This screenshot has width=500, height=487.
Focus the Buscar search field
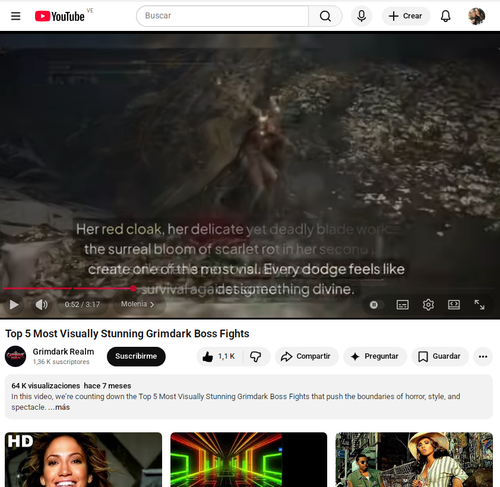click(x=222, y=16)
